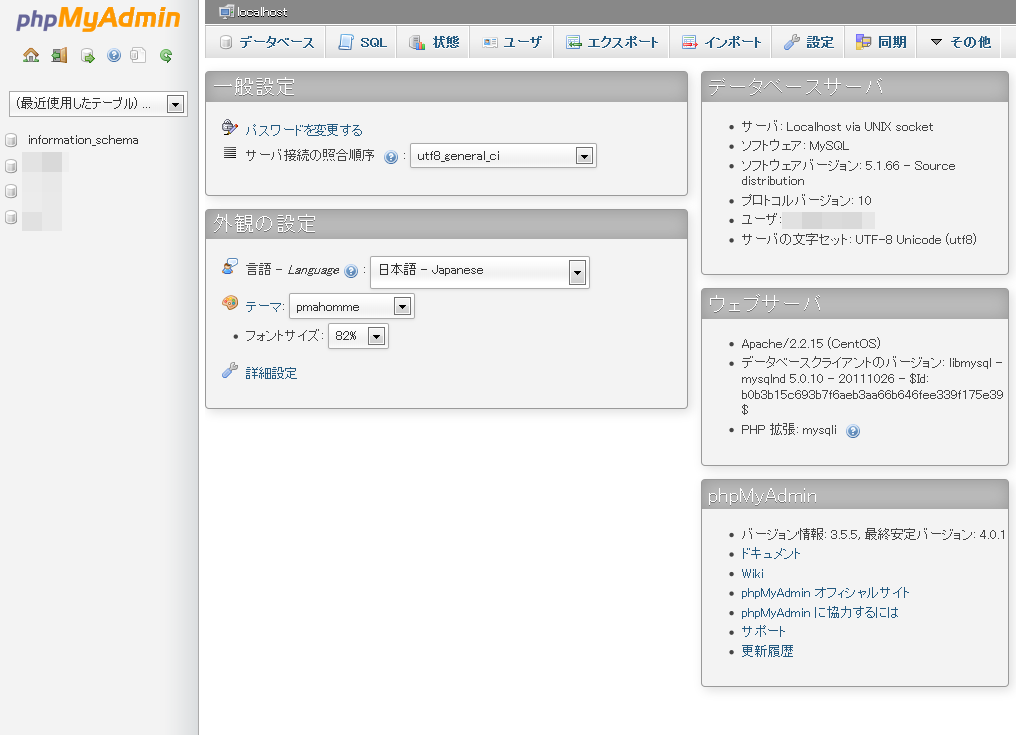Open the サポート link
Image resolution: width=1016 pixels, height=735 pixels.
(x=763, y=632)
